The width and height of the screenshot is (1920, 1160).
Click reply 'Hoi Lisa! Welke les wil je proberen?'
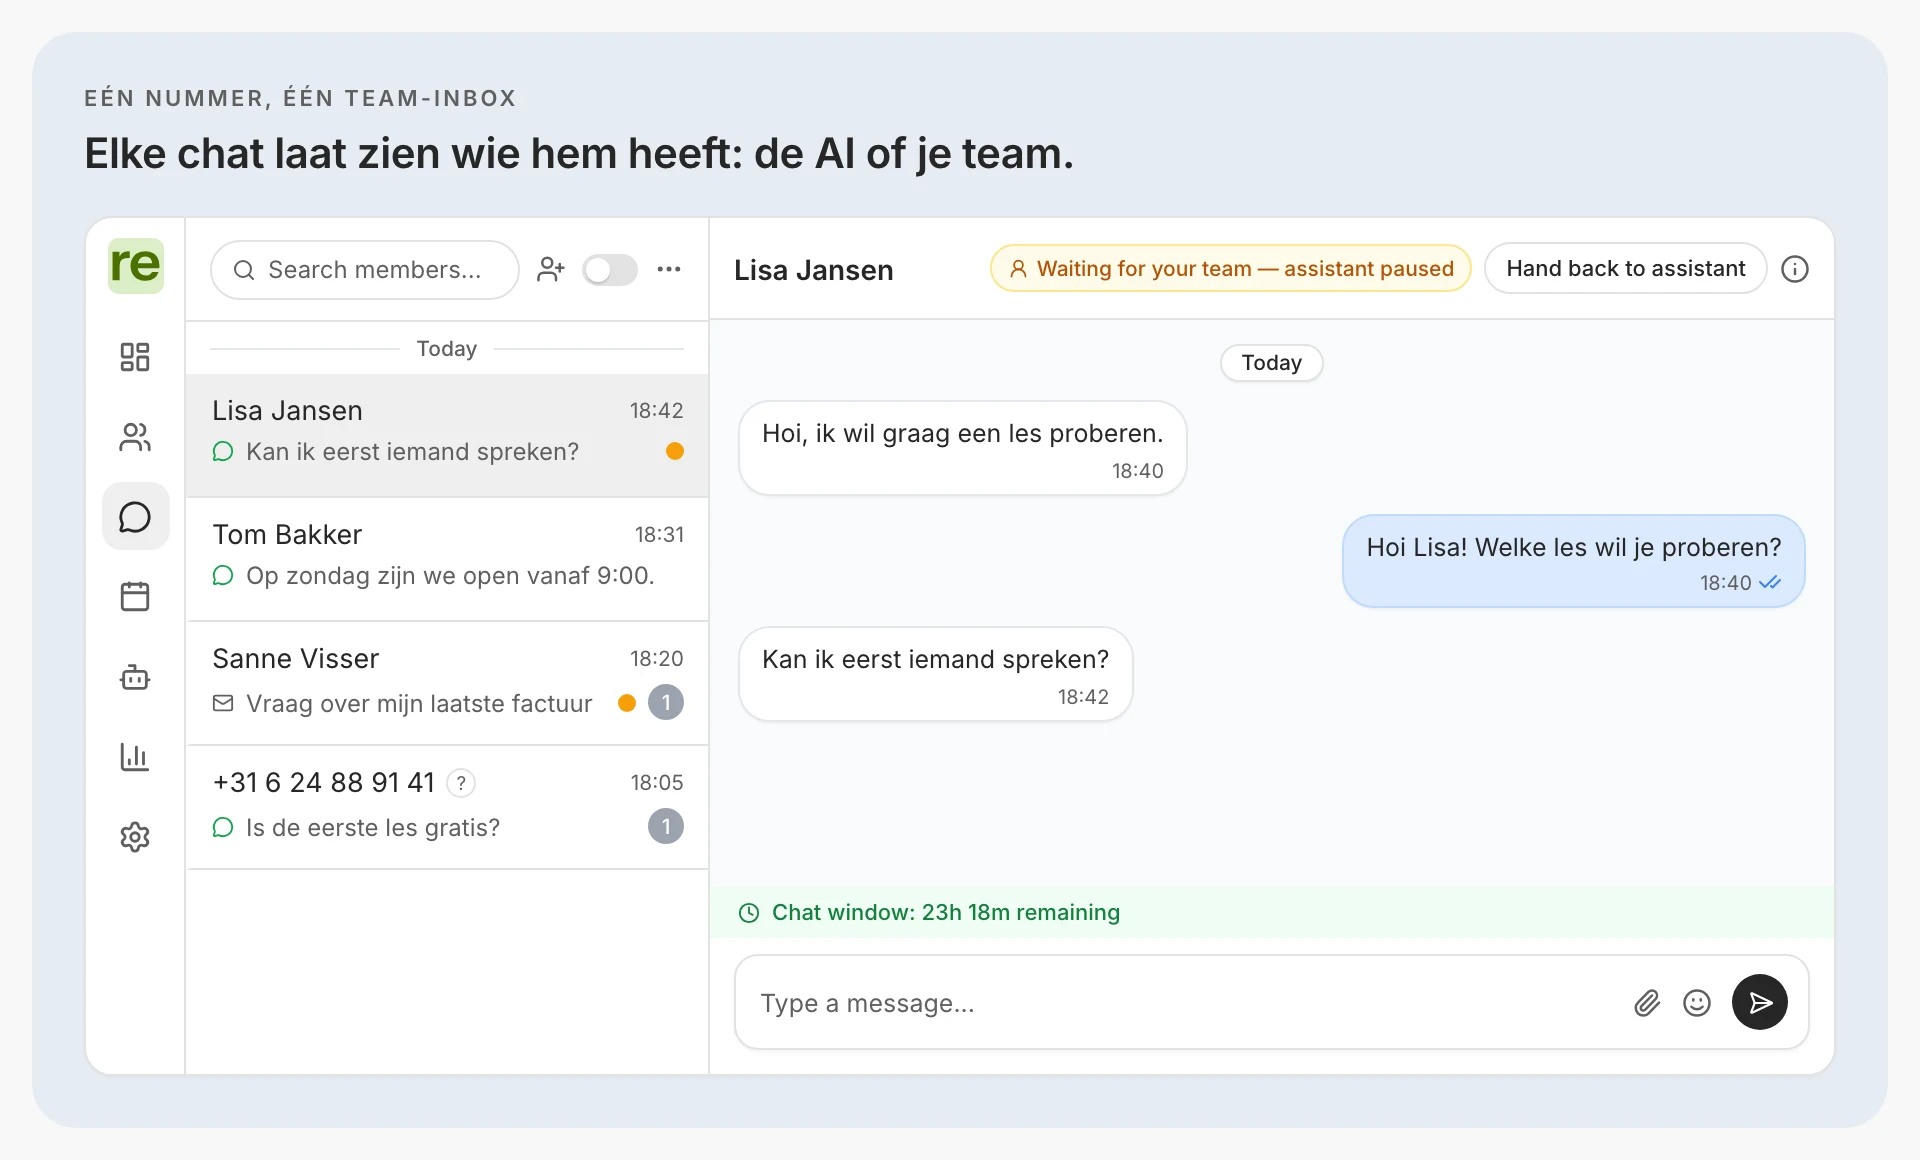pyautogui.click(x=1574, y=561)
